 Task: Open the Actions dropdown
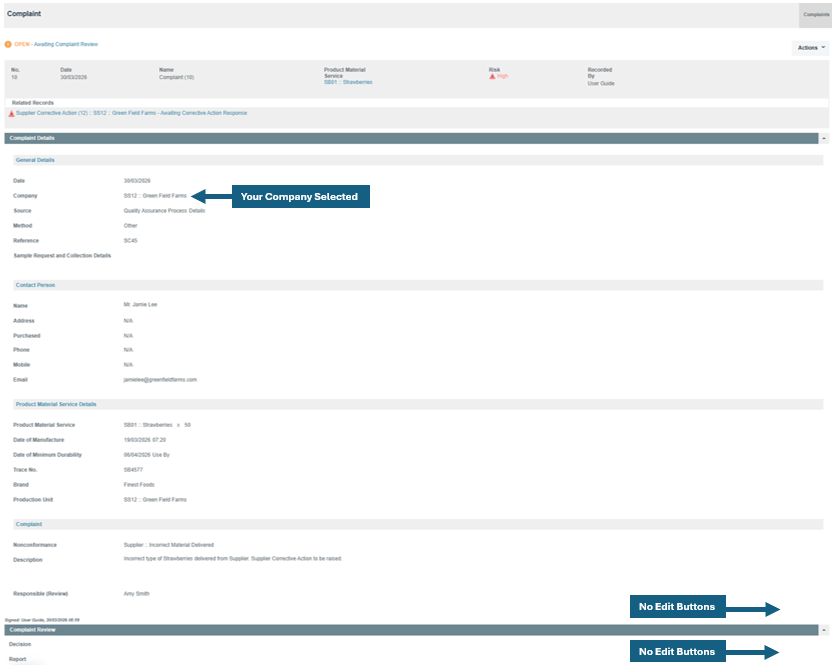[811, 48]
